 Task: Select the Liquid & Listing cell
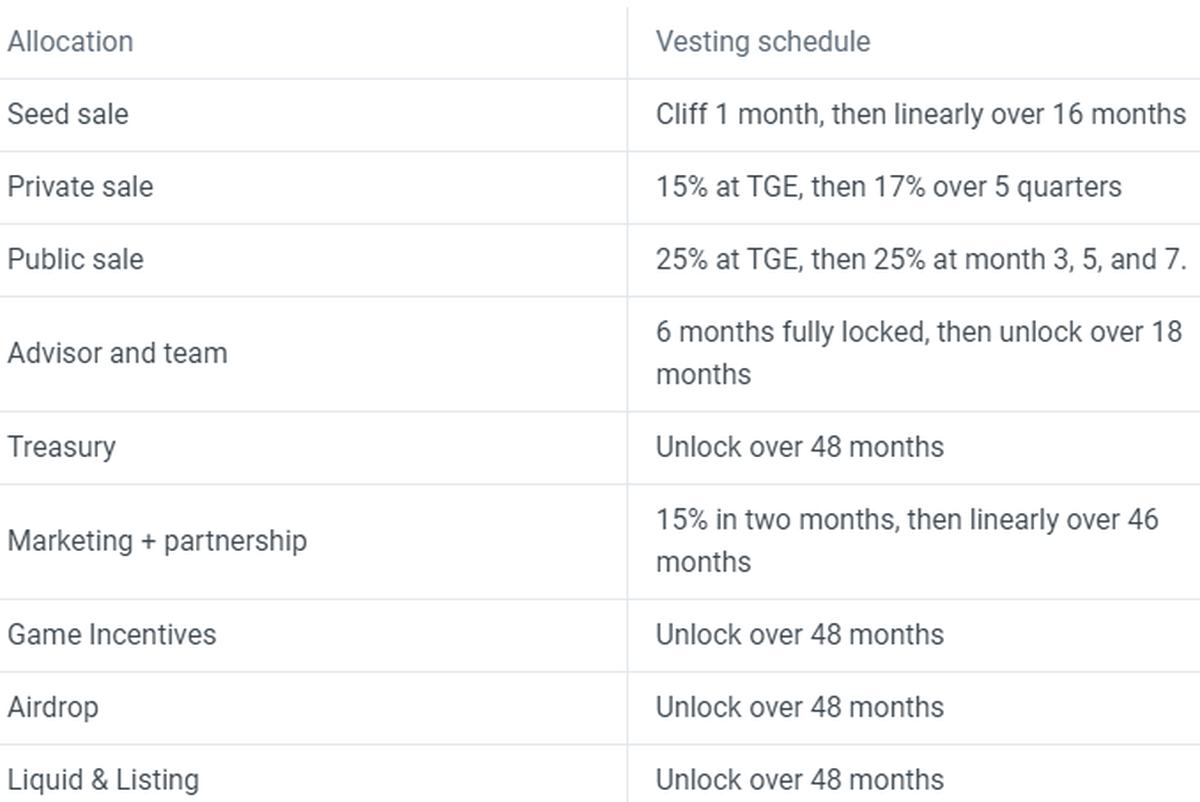103,779
